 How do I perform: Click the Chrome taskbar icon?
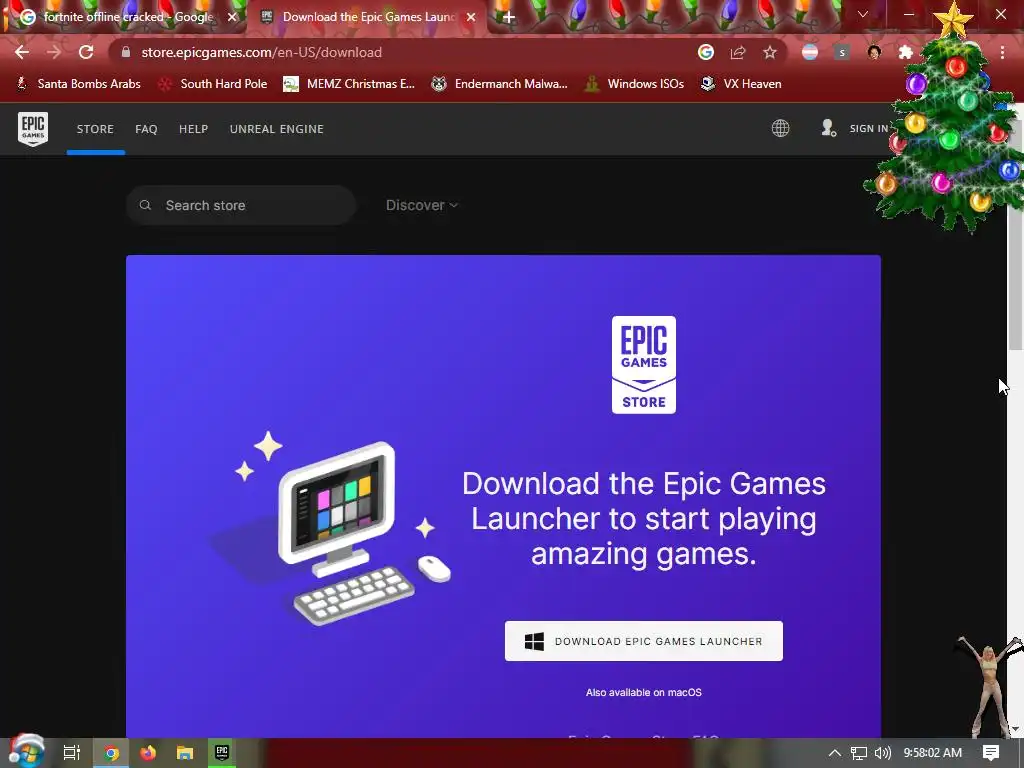(x=111, y=753)
